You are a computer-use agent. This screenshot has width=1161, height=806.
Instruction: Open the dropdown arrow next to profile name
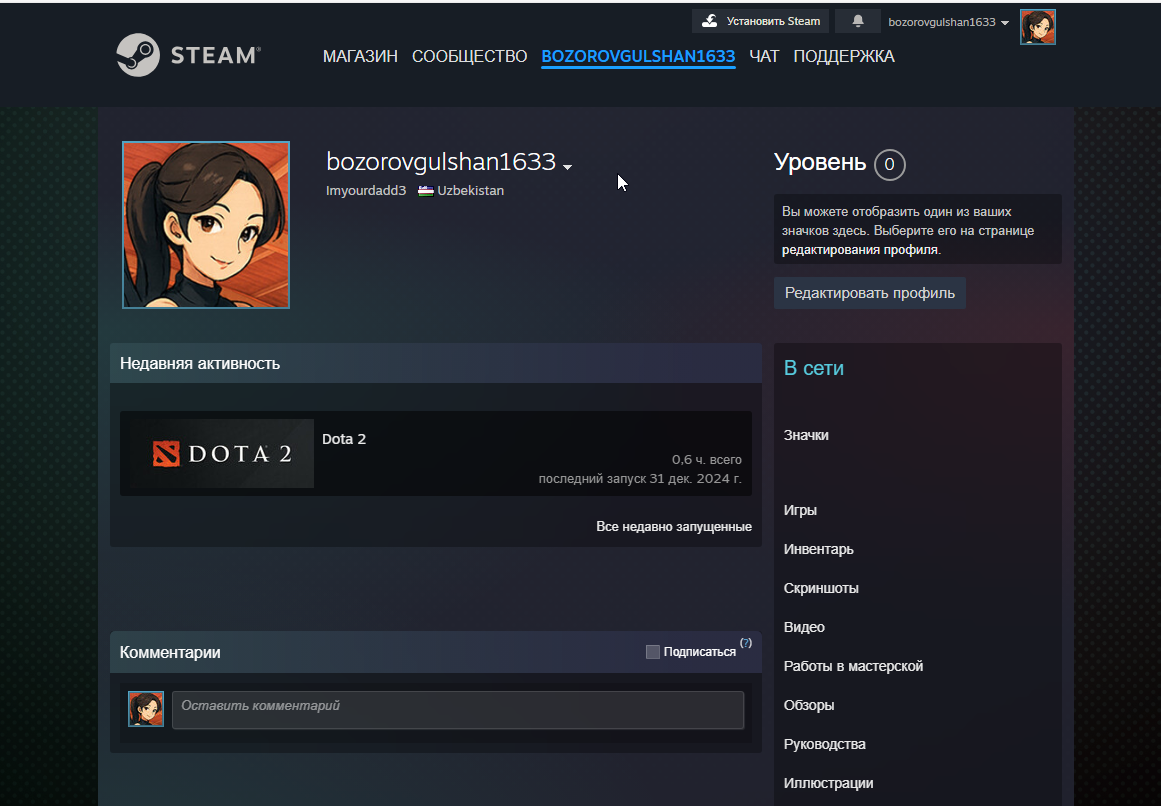coord(567,167)
